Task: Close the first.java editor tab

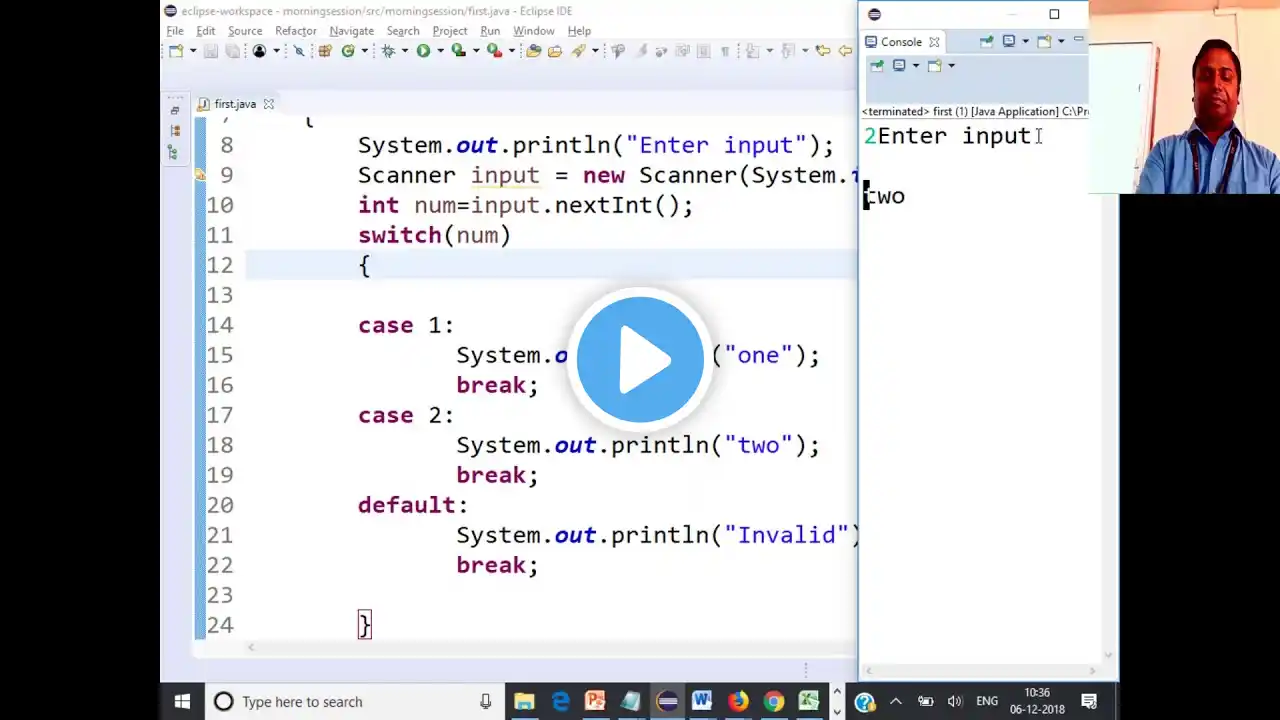Action: pyautogui.click(x=268, y=104)
